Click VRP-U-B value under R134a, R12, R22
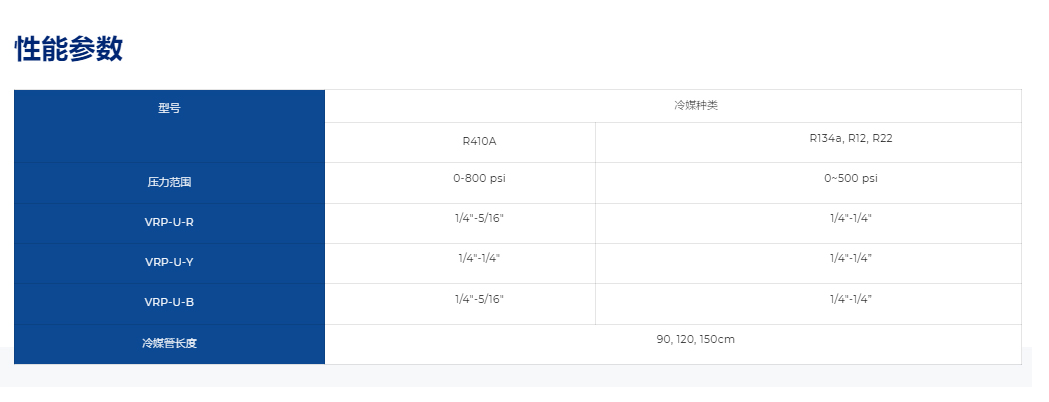This screenshot has height=402, width=1049. click(850, 298)
